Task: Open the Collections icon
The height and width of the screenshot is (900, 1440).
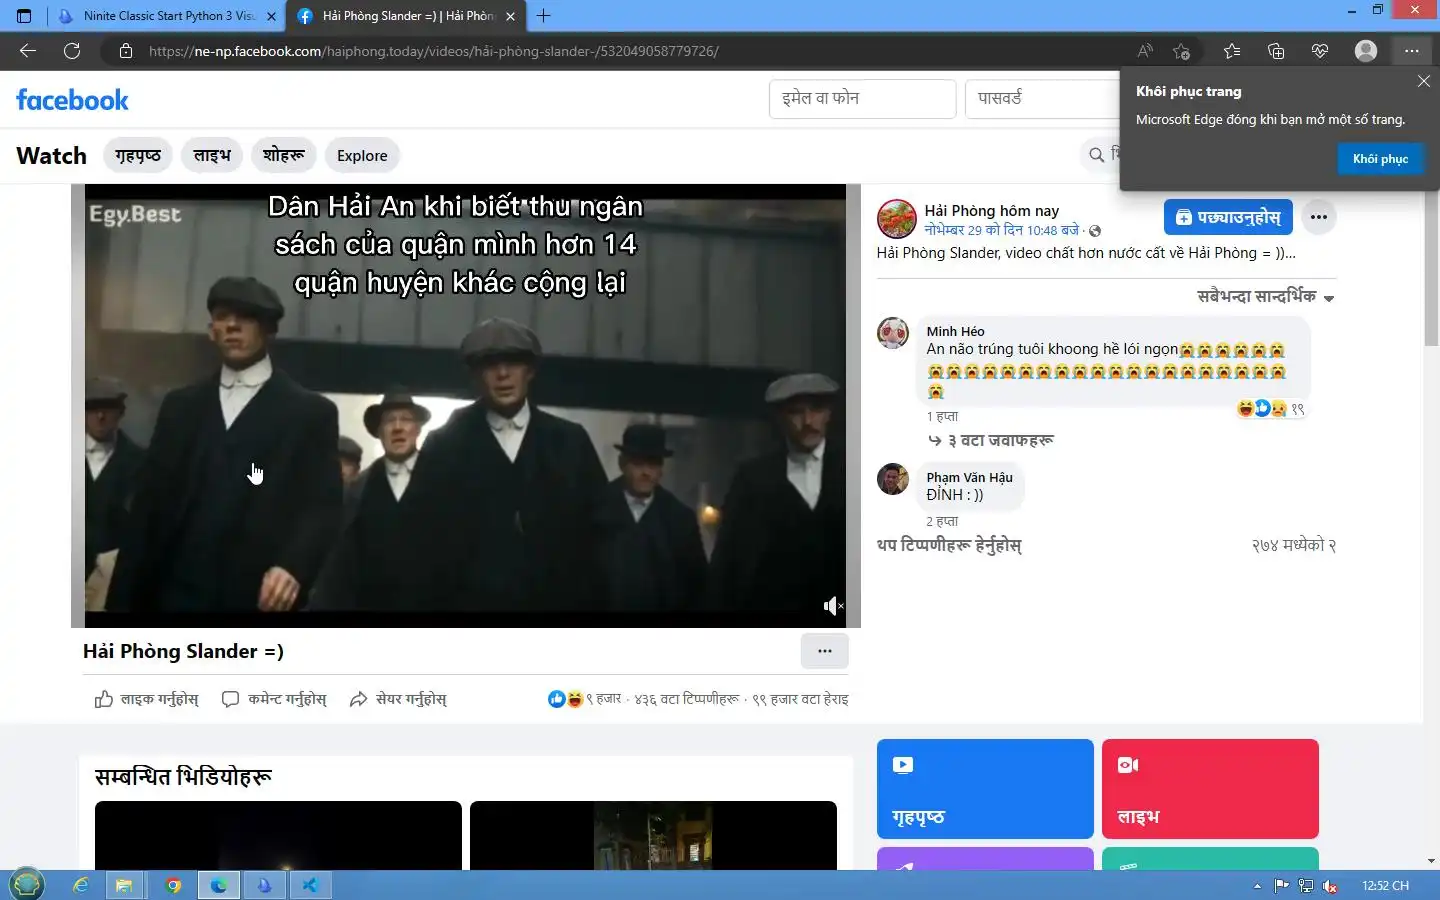Action: pos(1276,51)
